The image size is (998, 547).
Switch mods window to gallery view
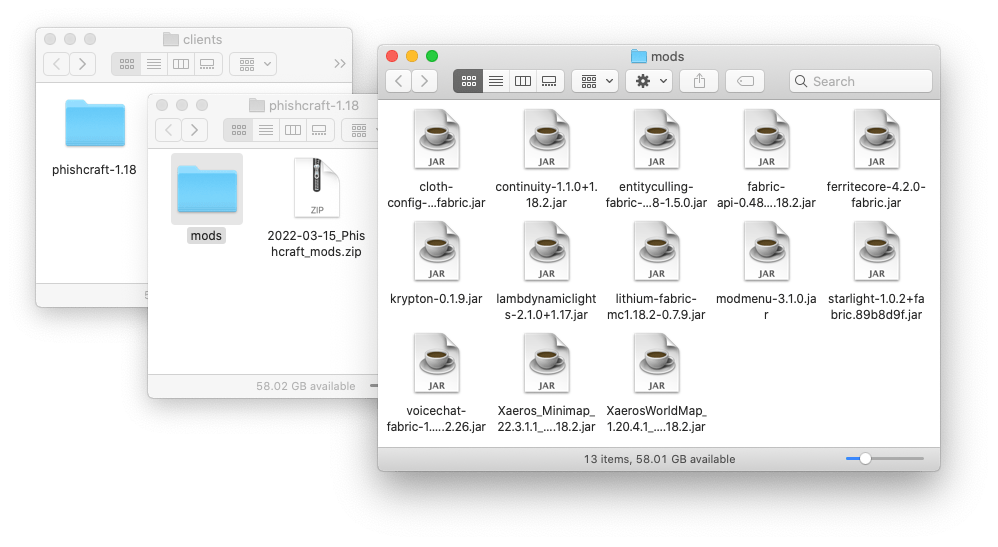549,81
